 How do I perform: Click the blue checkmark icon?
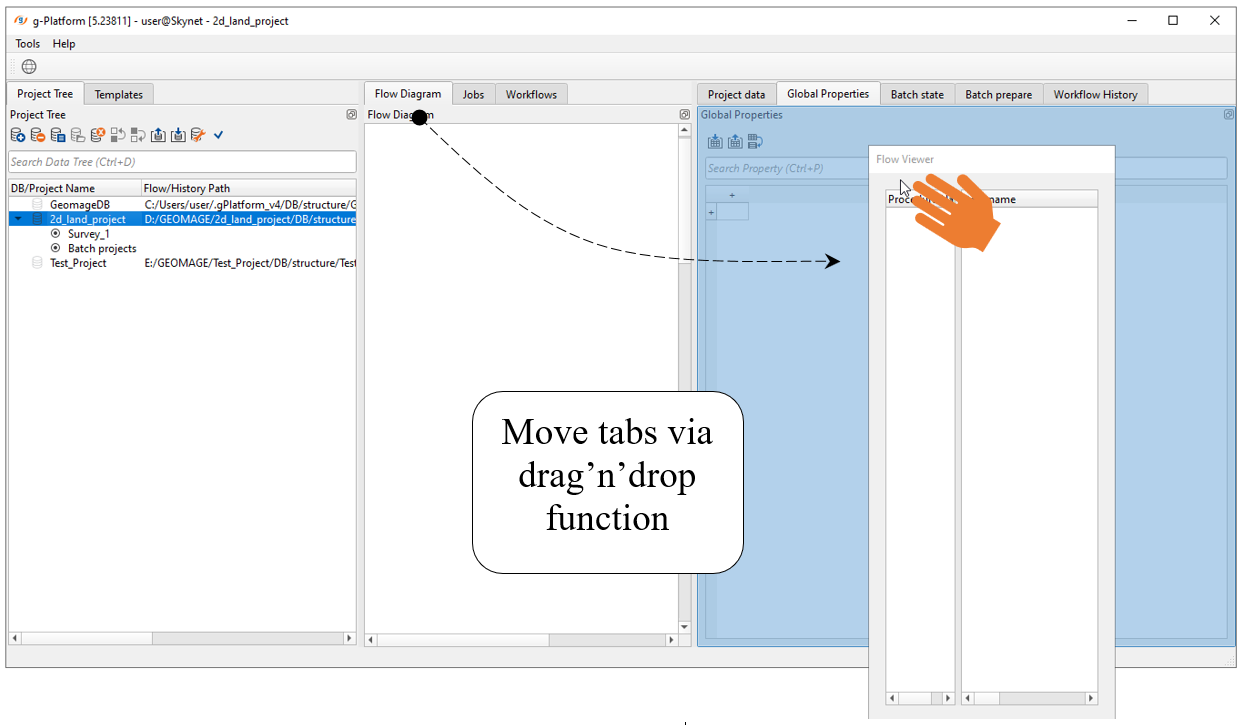point(219,135)
